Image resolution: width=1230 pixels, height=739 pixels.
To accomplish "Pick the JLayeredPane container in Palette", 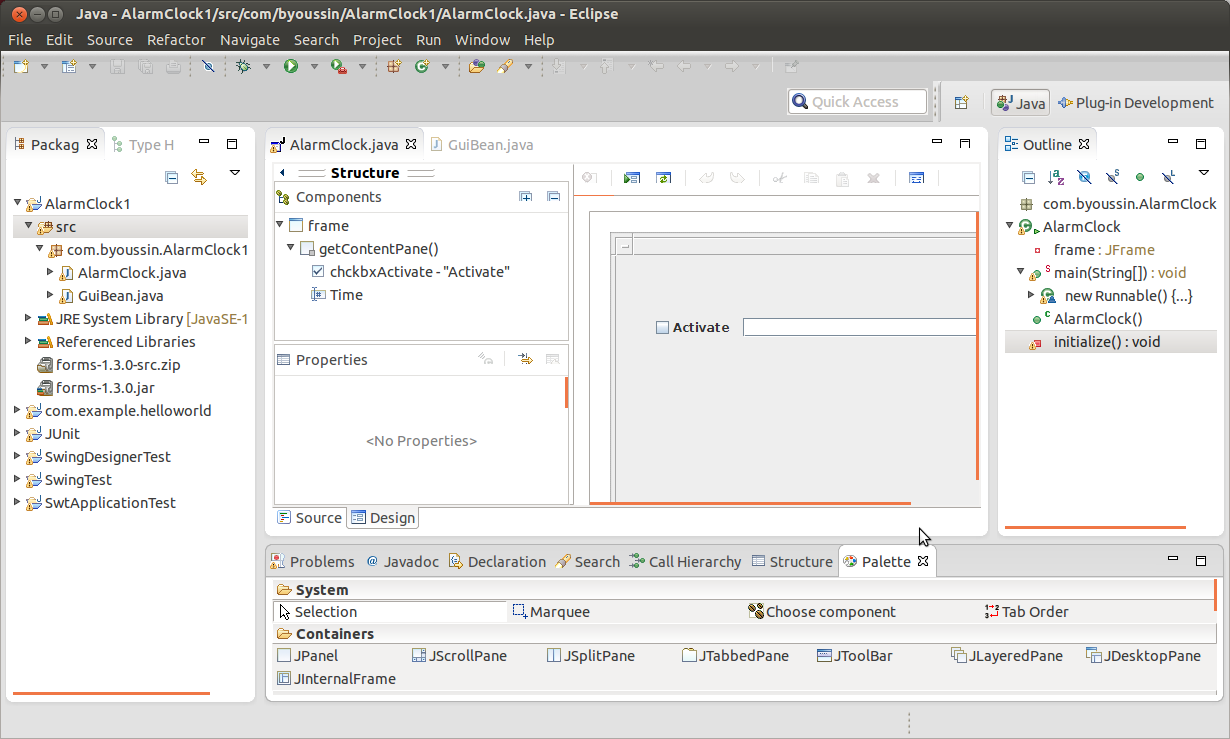I will tap(1007, 656).
